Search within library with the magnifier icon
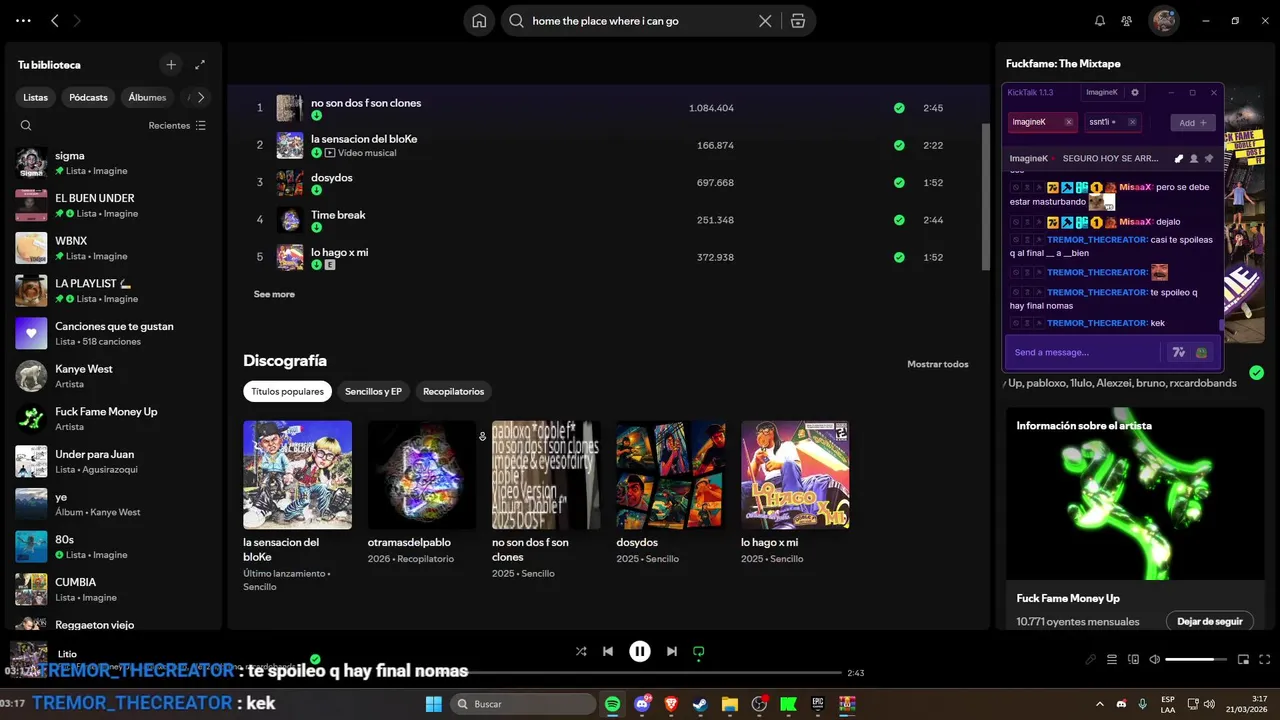This screenshot has width=1280, height=720. click(x=26, y=125)
